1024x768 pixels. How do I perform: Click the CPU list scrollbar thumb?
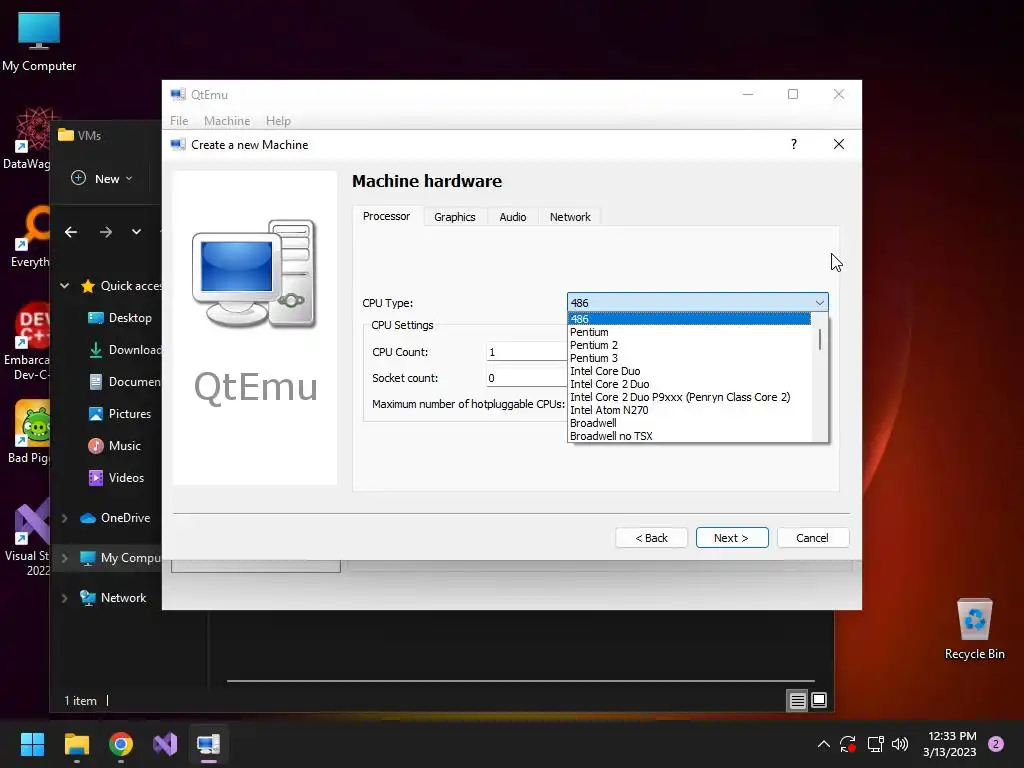click(x=820, y=339)
